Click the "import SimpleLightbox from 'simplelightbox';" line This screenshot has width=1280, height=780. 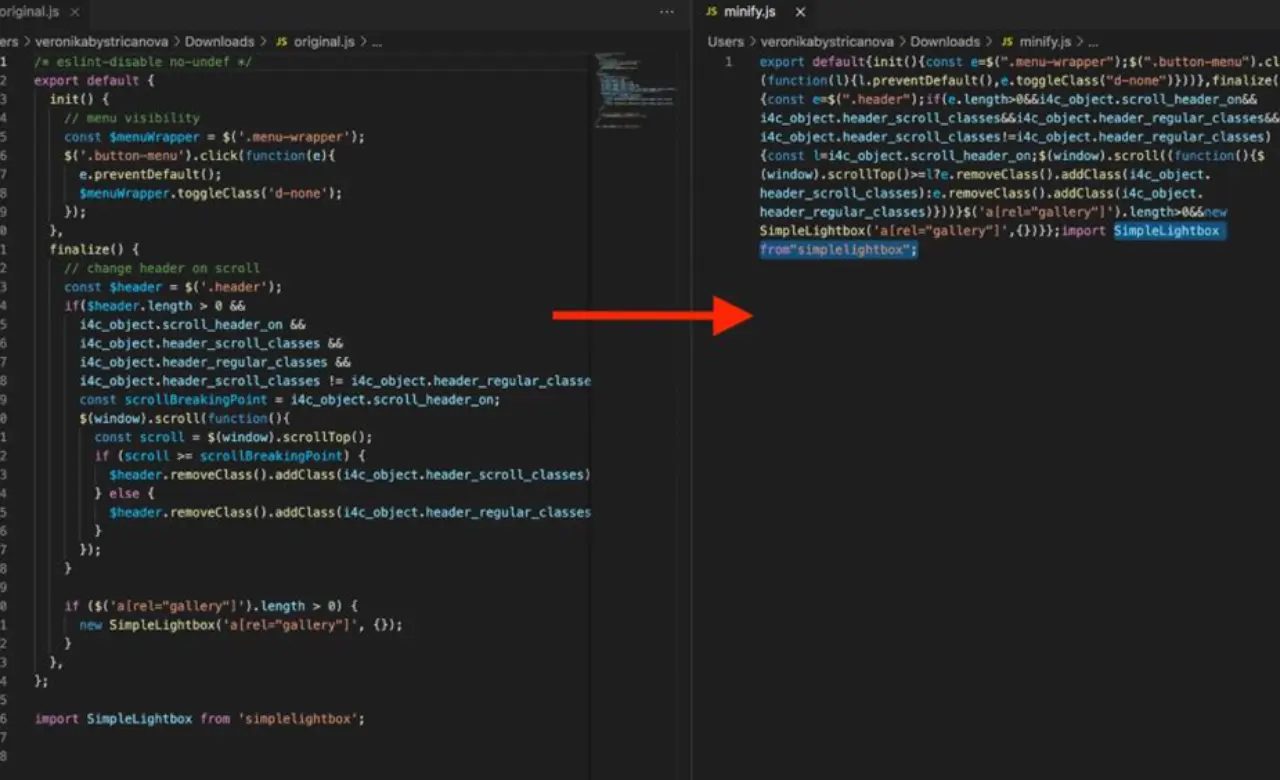pyautogui.click(x=200, y=719)
